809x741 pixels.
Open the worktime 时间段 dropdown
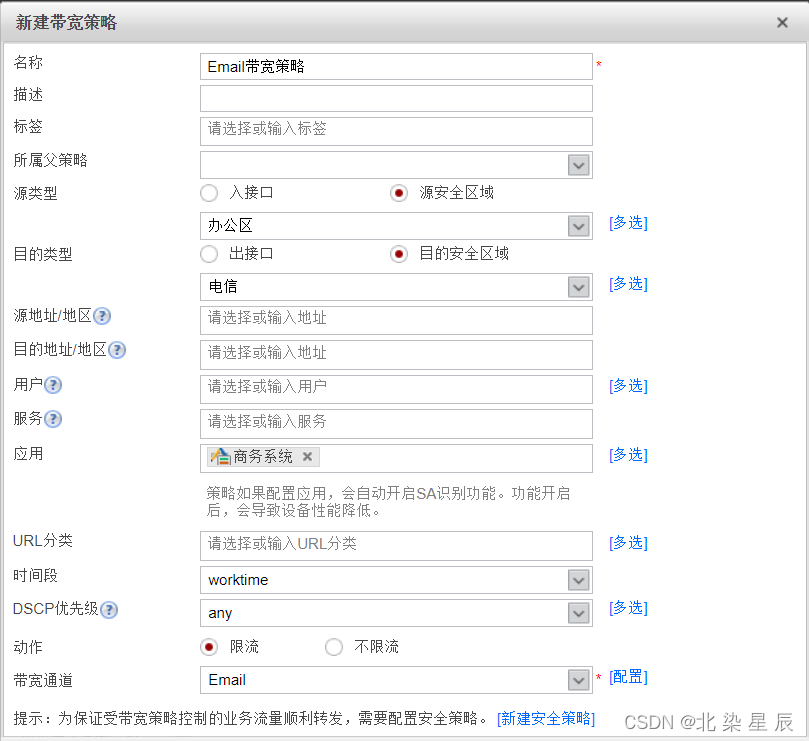click(579, 581)
